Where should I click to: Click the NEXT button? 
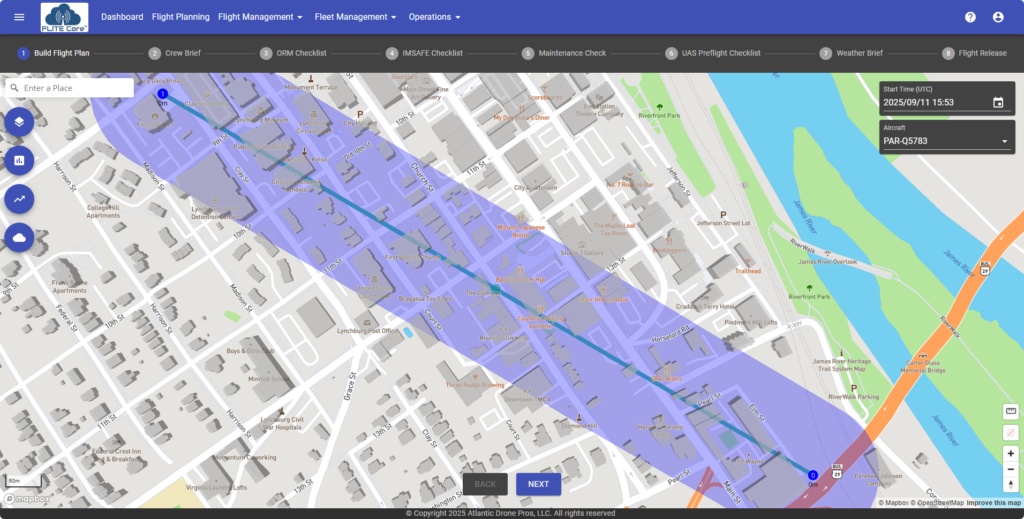coord(538,484)
